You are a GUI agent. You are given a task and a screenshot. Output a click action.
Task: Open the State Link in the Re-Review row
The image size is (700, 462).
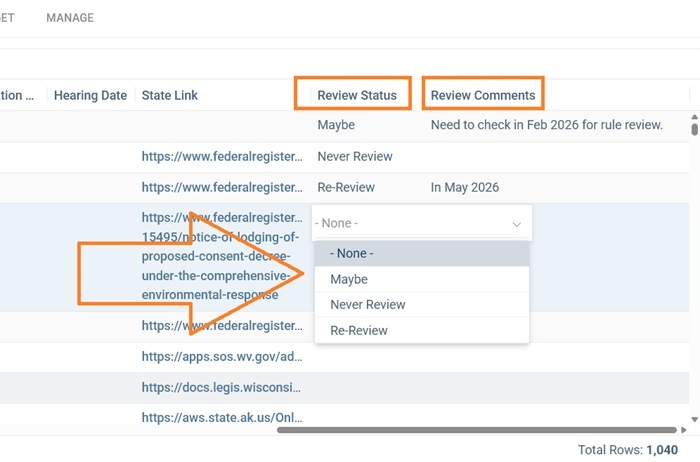(221, 187)
